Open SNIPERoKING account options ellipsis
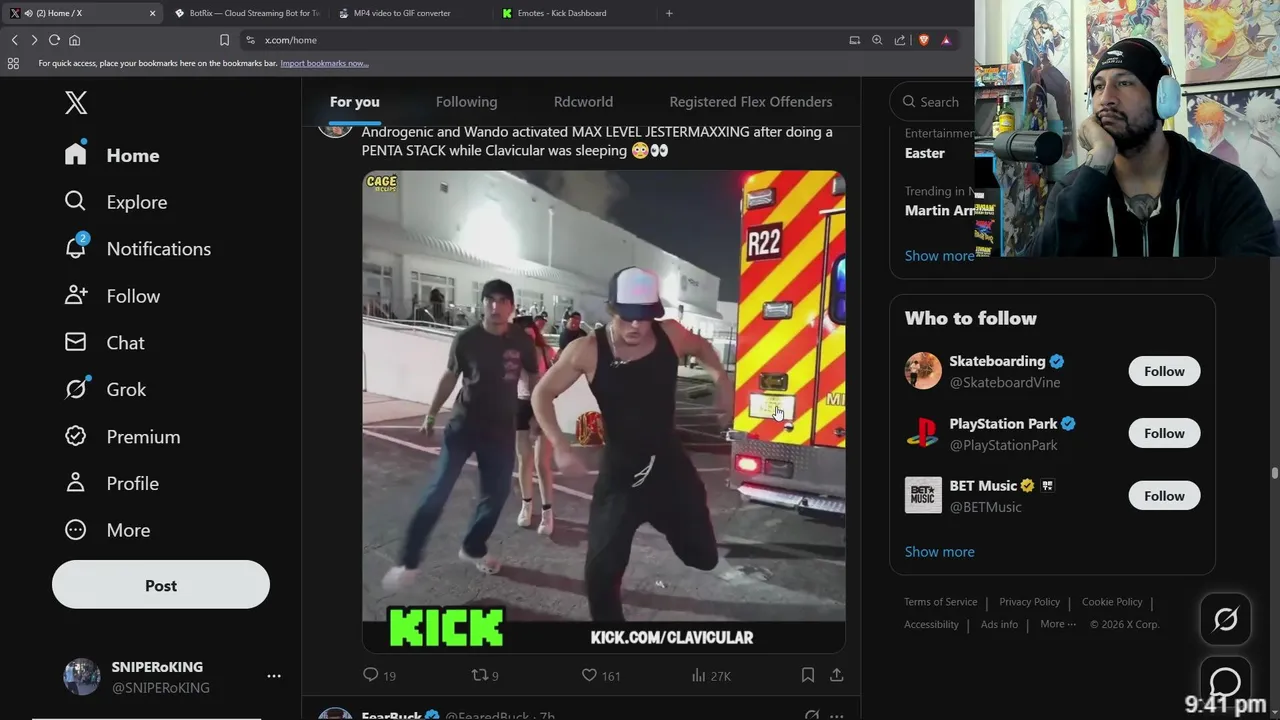1280x720 pixels. click(x=274, y=677)
